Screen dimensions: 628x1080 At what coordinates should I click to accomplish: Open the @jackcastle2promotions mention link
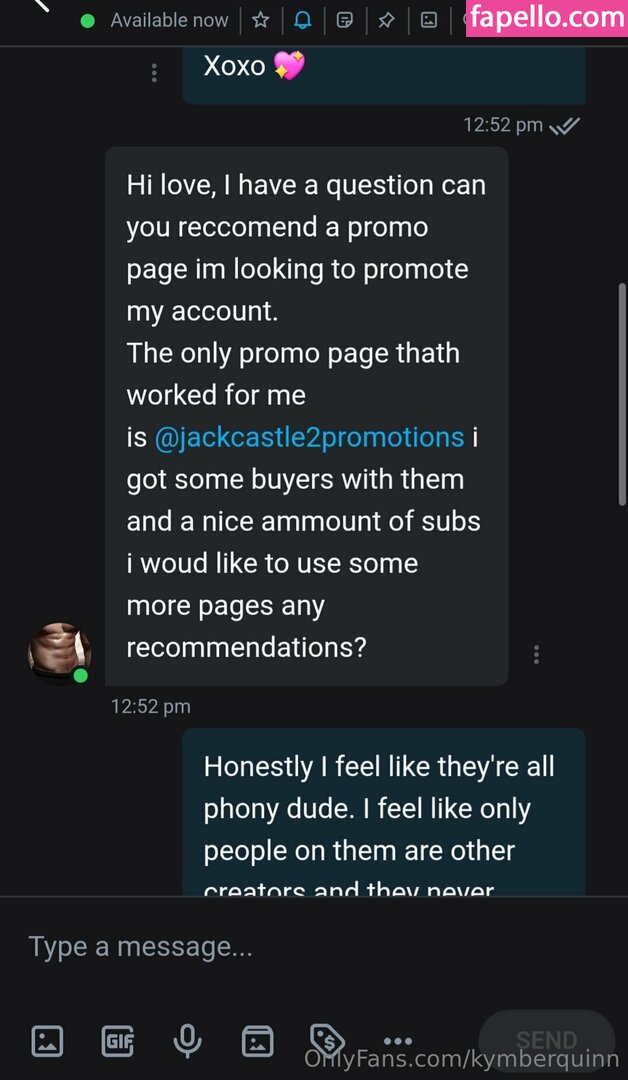tap(309, 437)
